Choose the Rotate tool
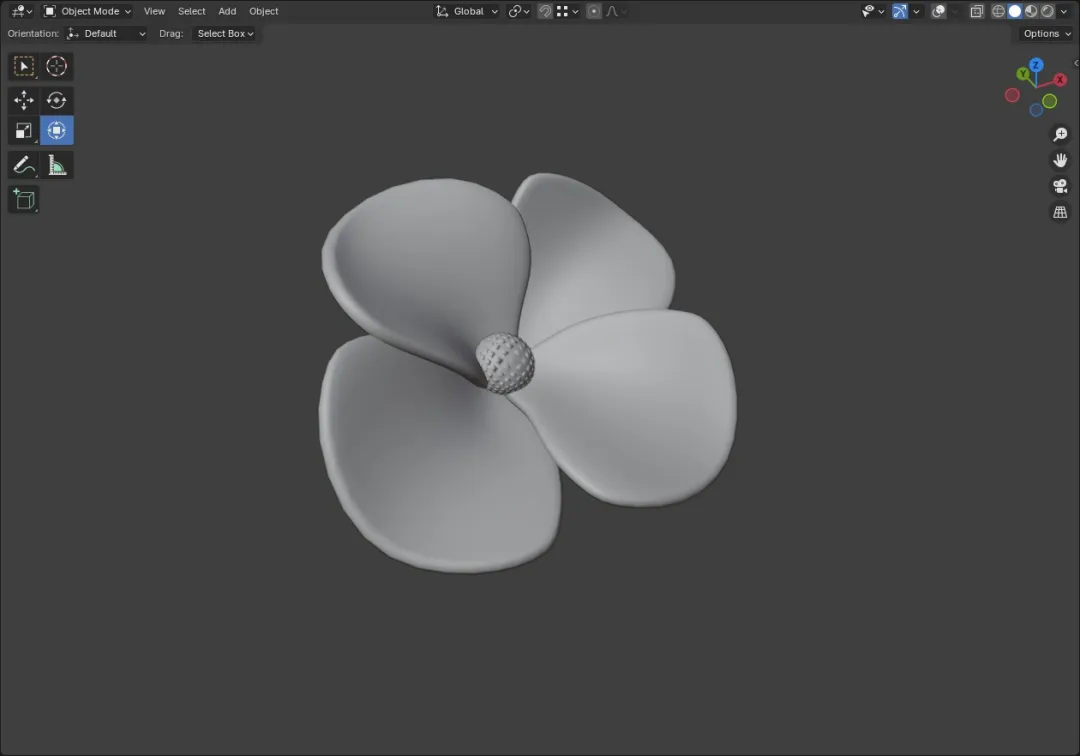This screenshot has width=1080, height=756. tap(56, 100)
